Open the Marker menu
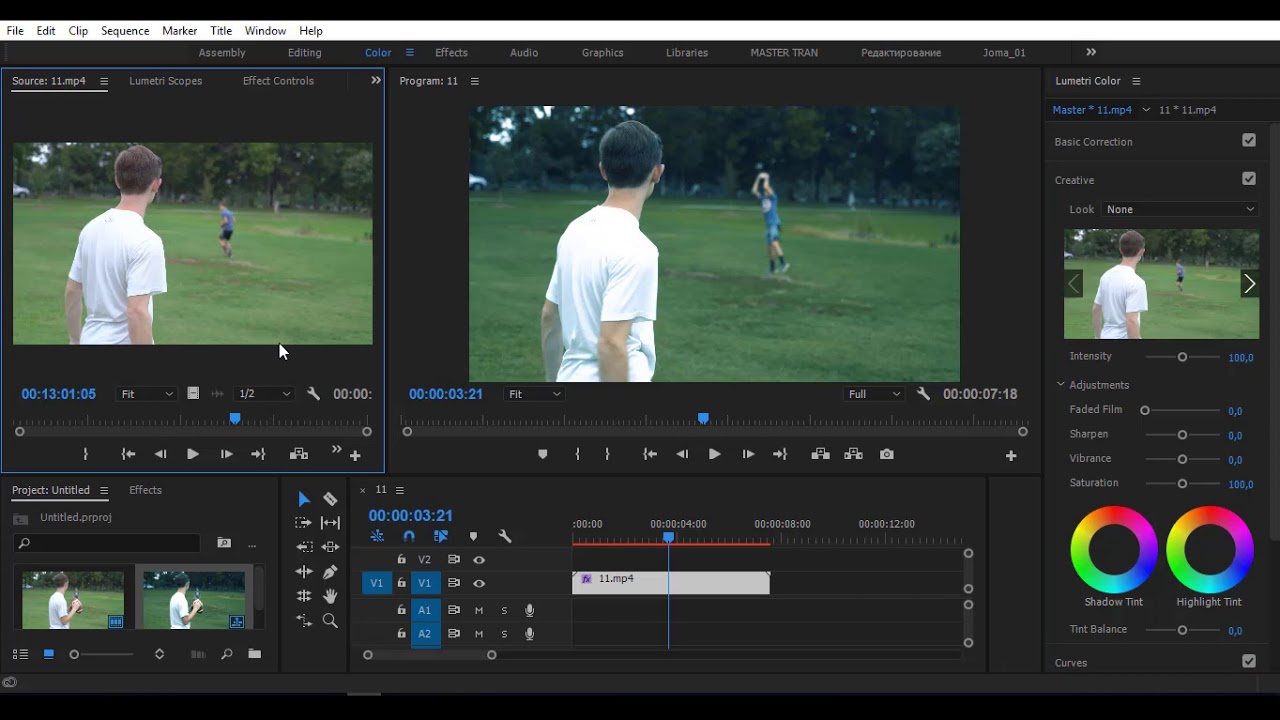The height and width of the screenshot is (720, 1280). pyautogui.click(x=180, y=31)
